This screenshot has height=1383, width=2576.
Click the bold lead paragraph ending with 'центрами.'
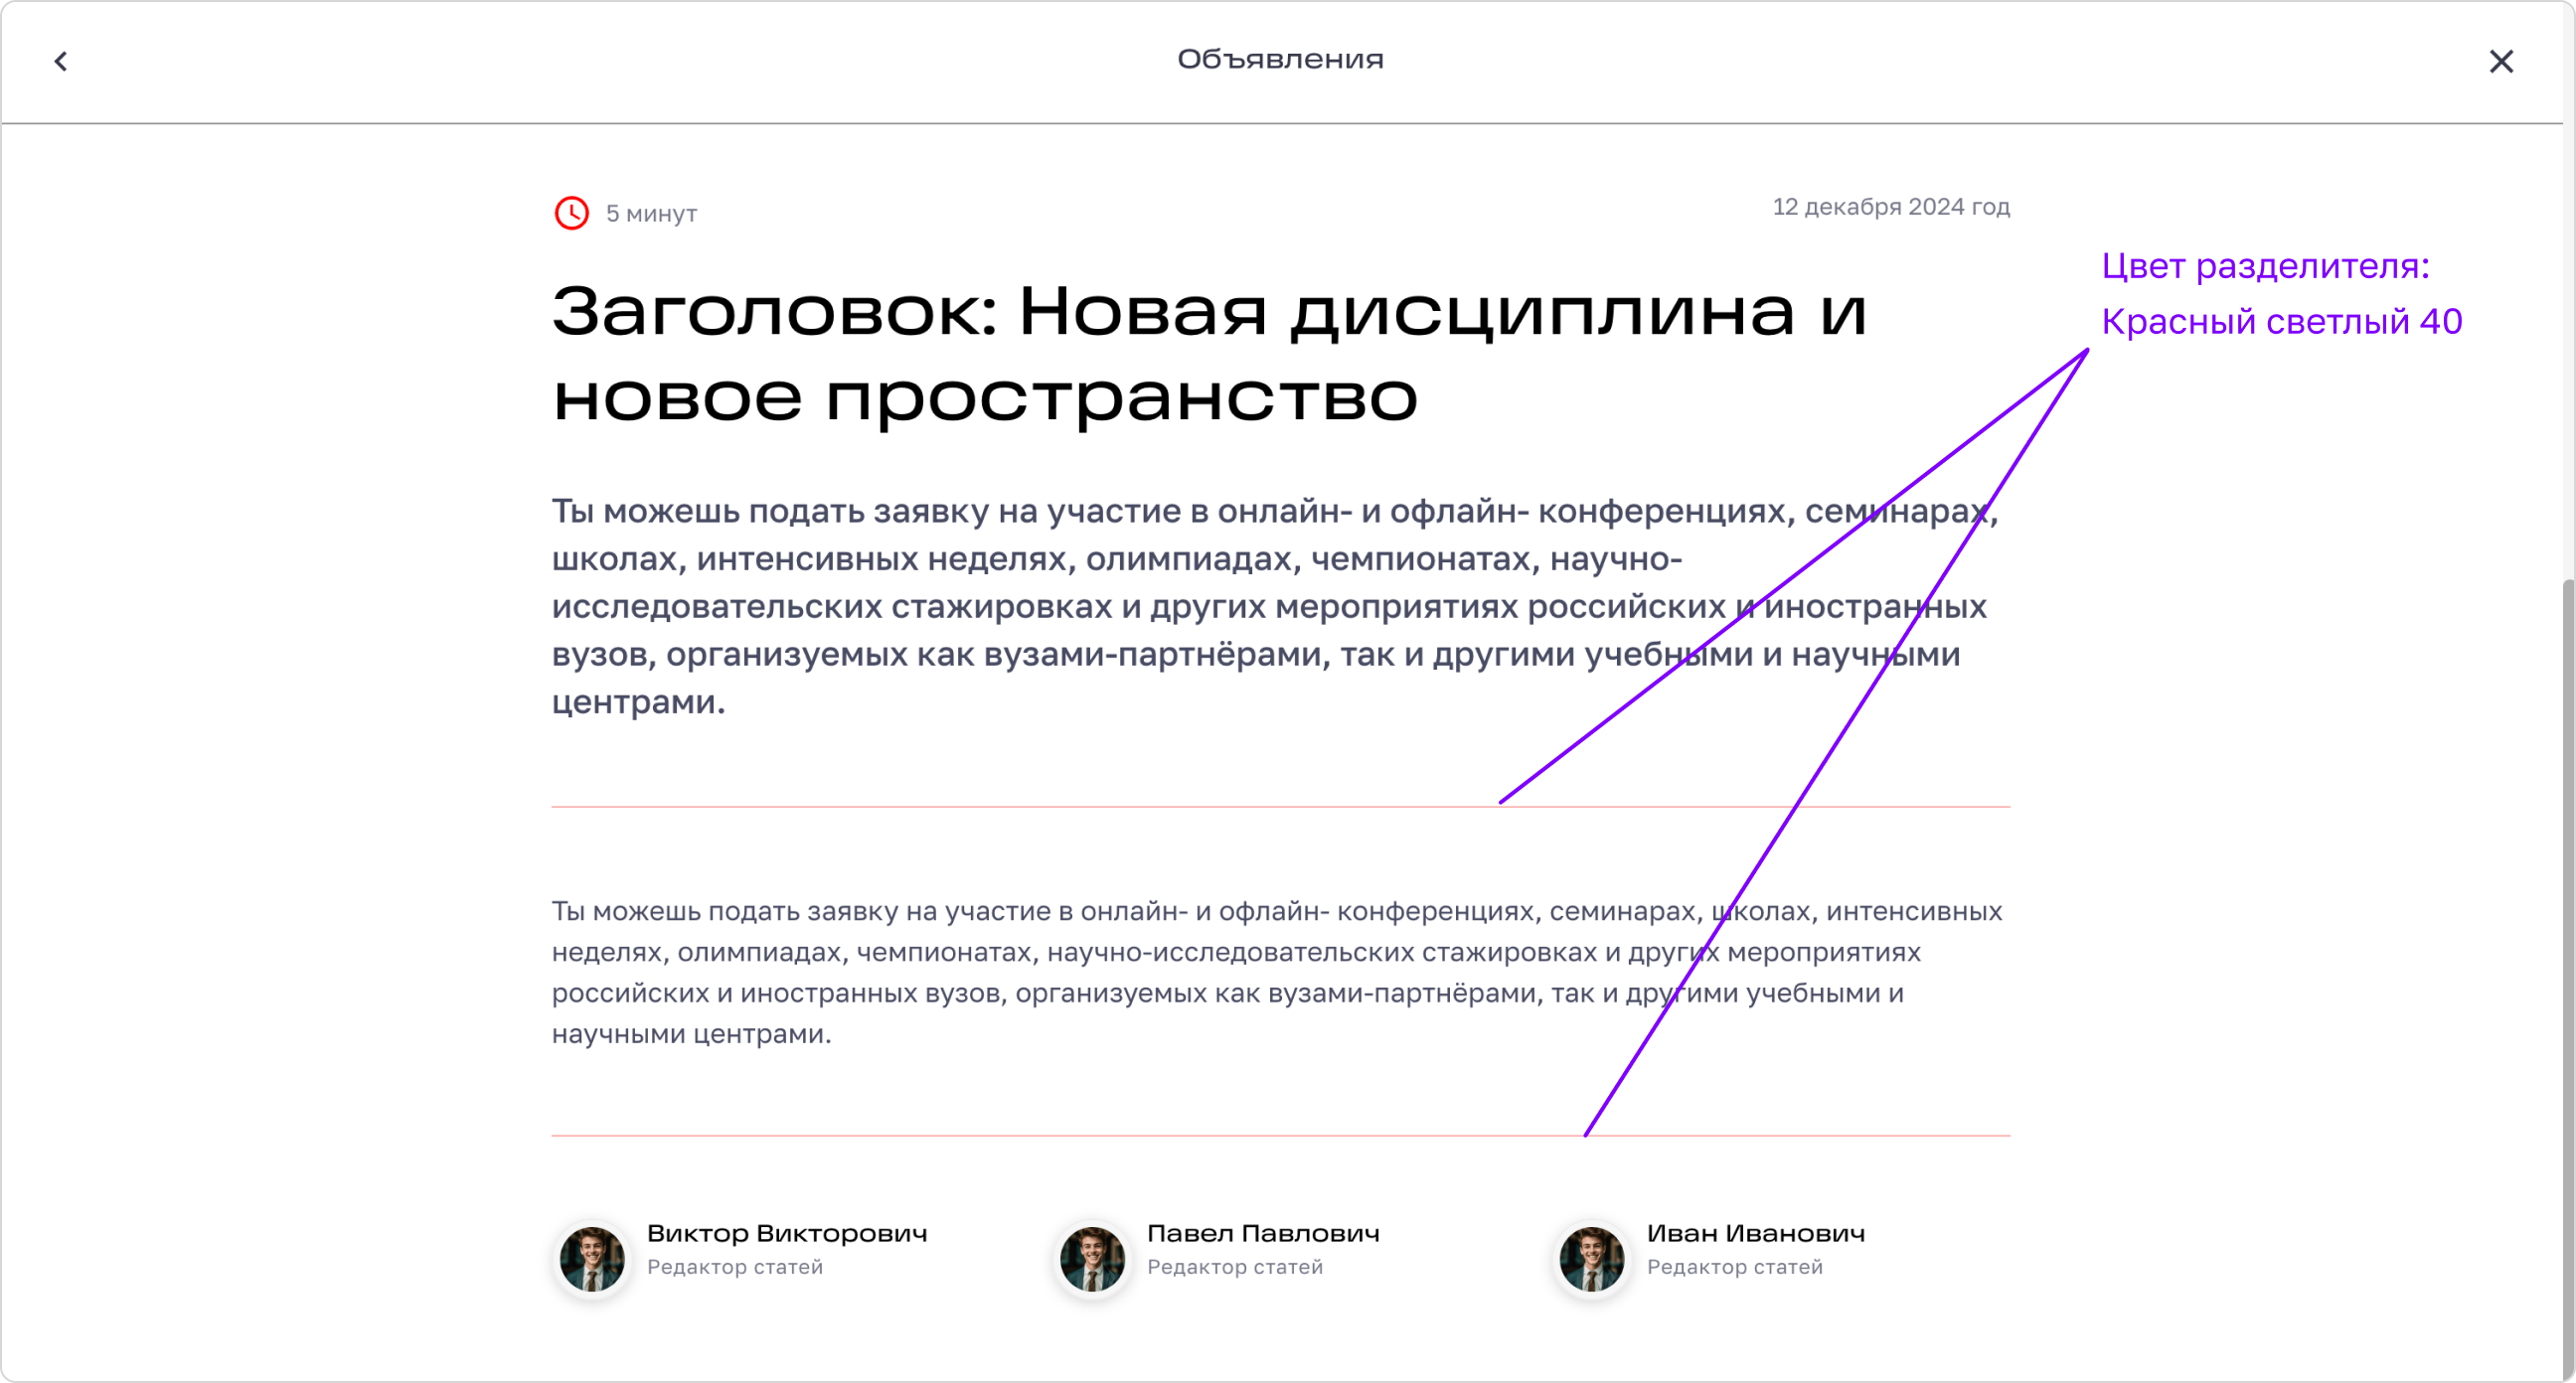coord(1276,606)
